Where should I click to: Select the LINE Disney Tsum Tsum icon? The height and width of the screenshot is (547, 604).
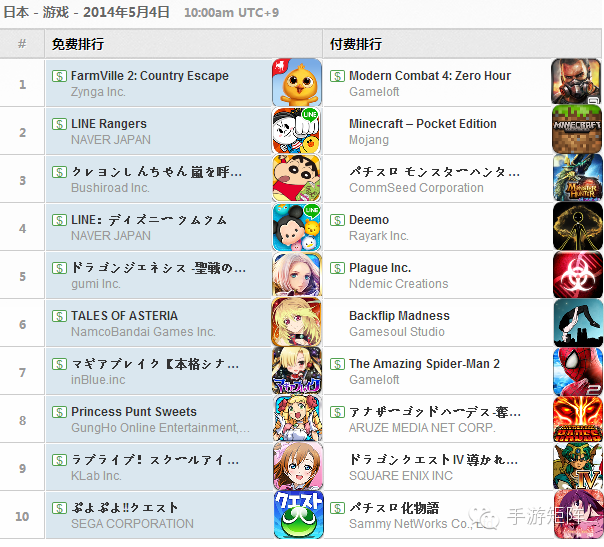[x=297, y=227]
